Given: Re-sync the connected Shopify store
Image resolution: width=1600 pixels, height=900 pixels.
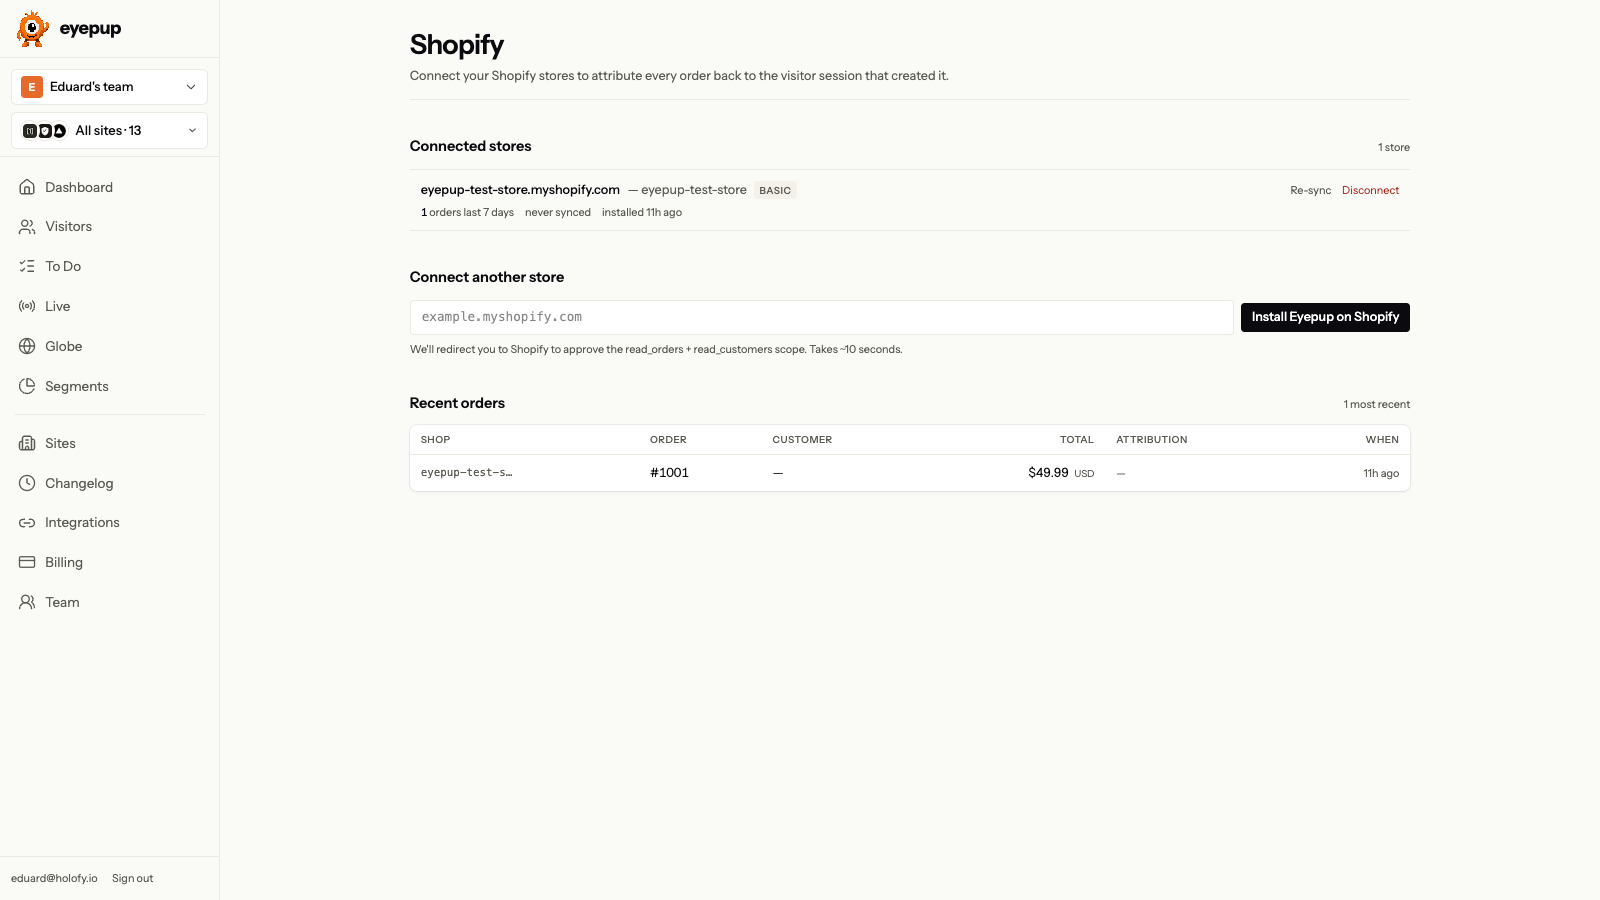Looking at the screenshot, I should click(x=1310, y=190).
